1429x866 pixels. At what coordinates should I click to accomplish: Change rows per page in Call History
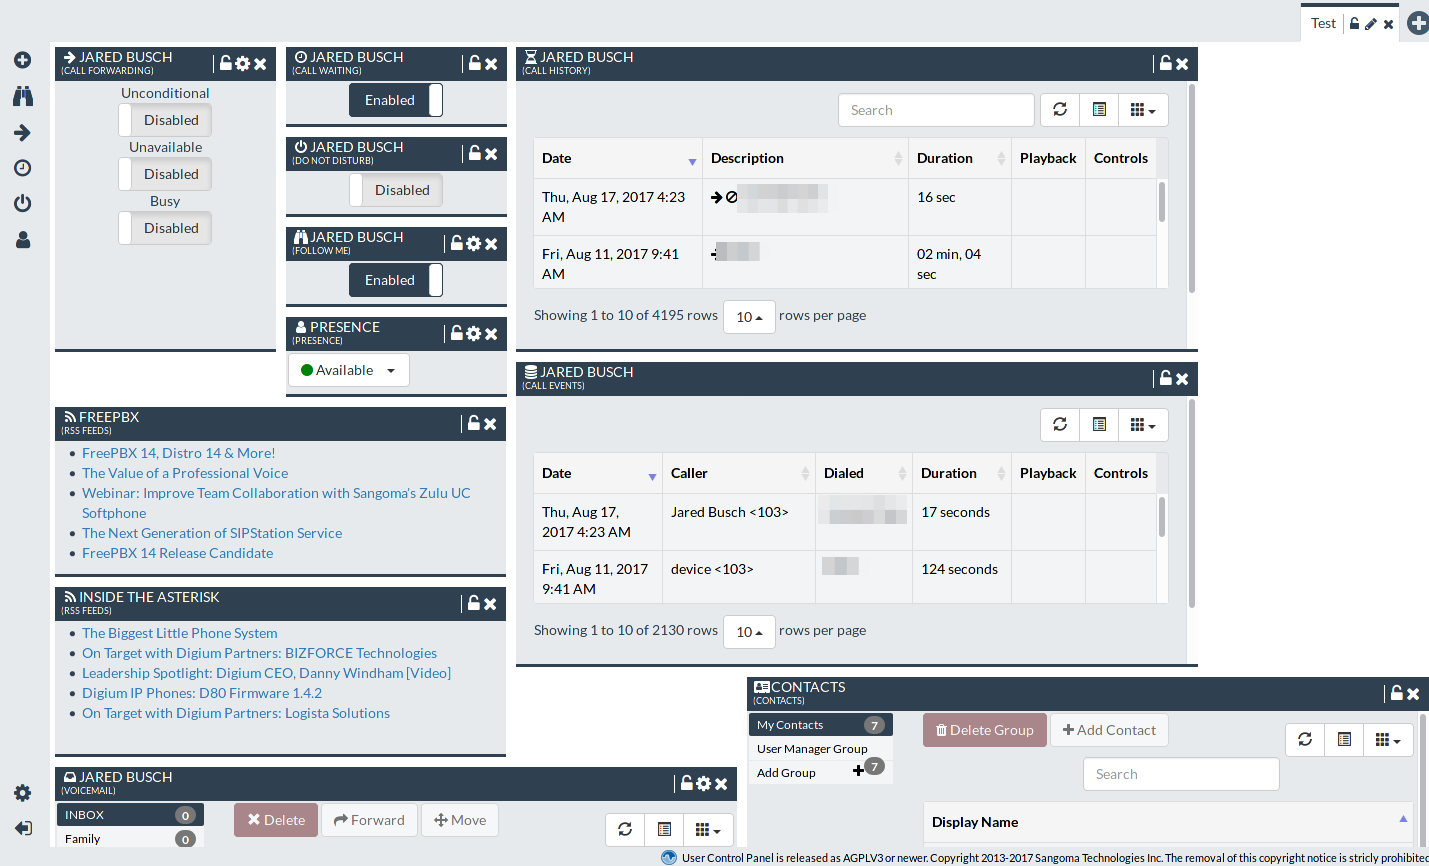tap(748, 316)
